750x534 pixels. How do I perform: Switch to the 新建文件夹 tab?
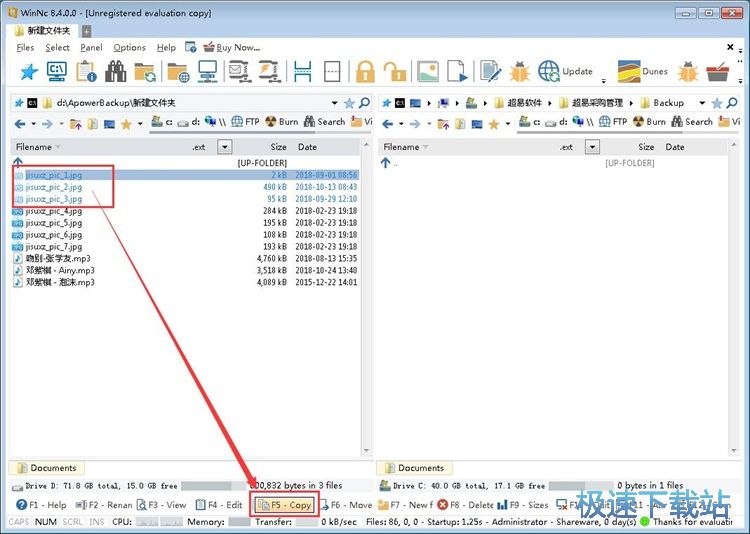point(43,31)
